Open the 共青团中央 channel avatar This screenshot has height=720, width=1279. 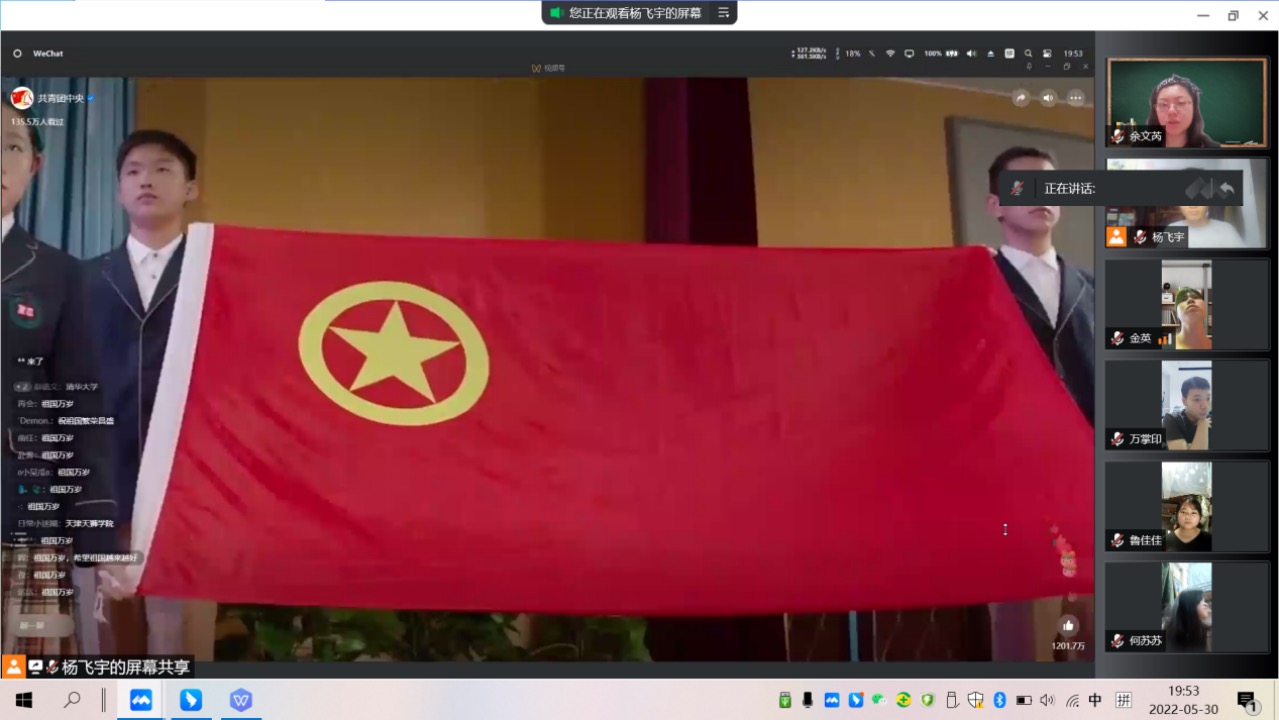coord(22,98)
